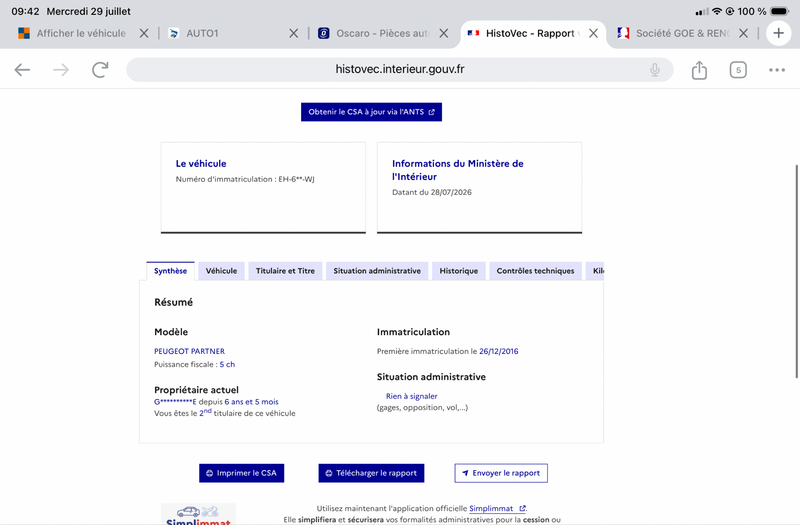Open Informations du Ministère de l'Intérieur card
This screenshot has width=800, height=525.
480,187
